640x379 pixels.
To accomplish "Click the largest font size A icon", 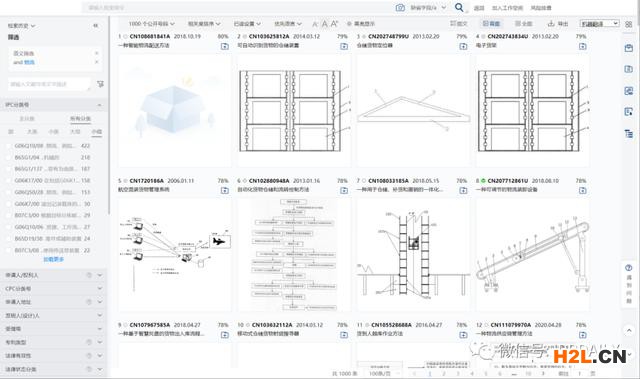I will pyautogui.click(x=334, y=24).
